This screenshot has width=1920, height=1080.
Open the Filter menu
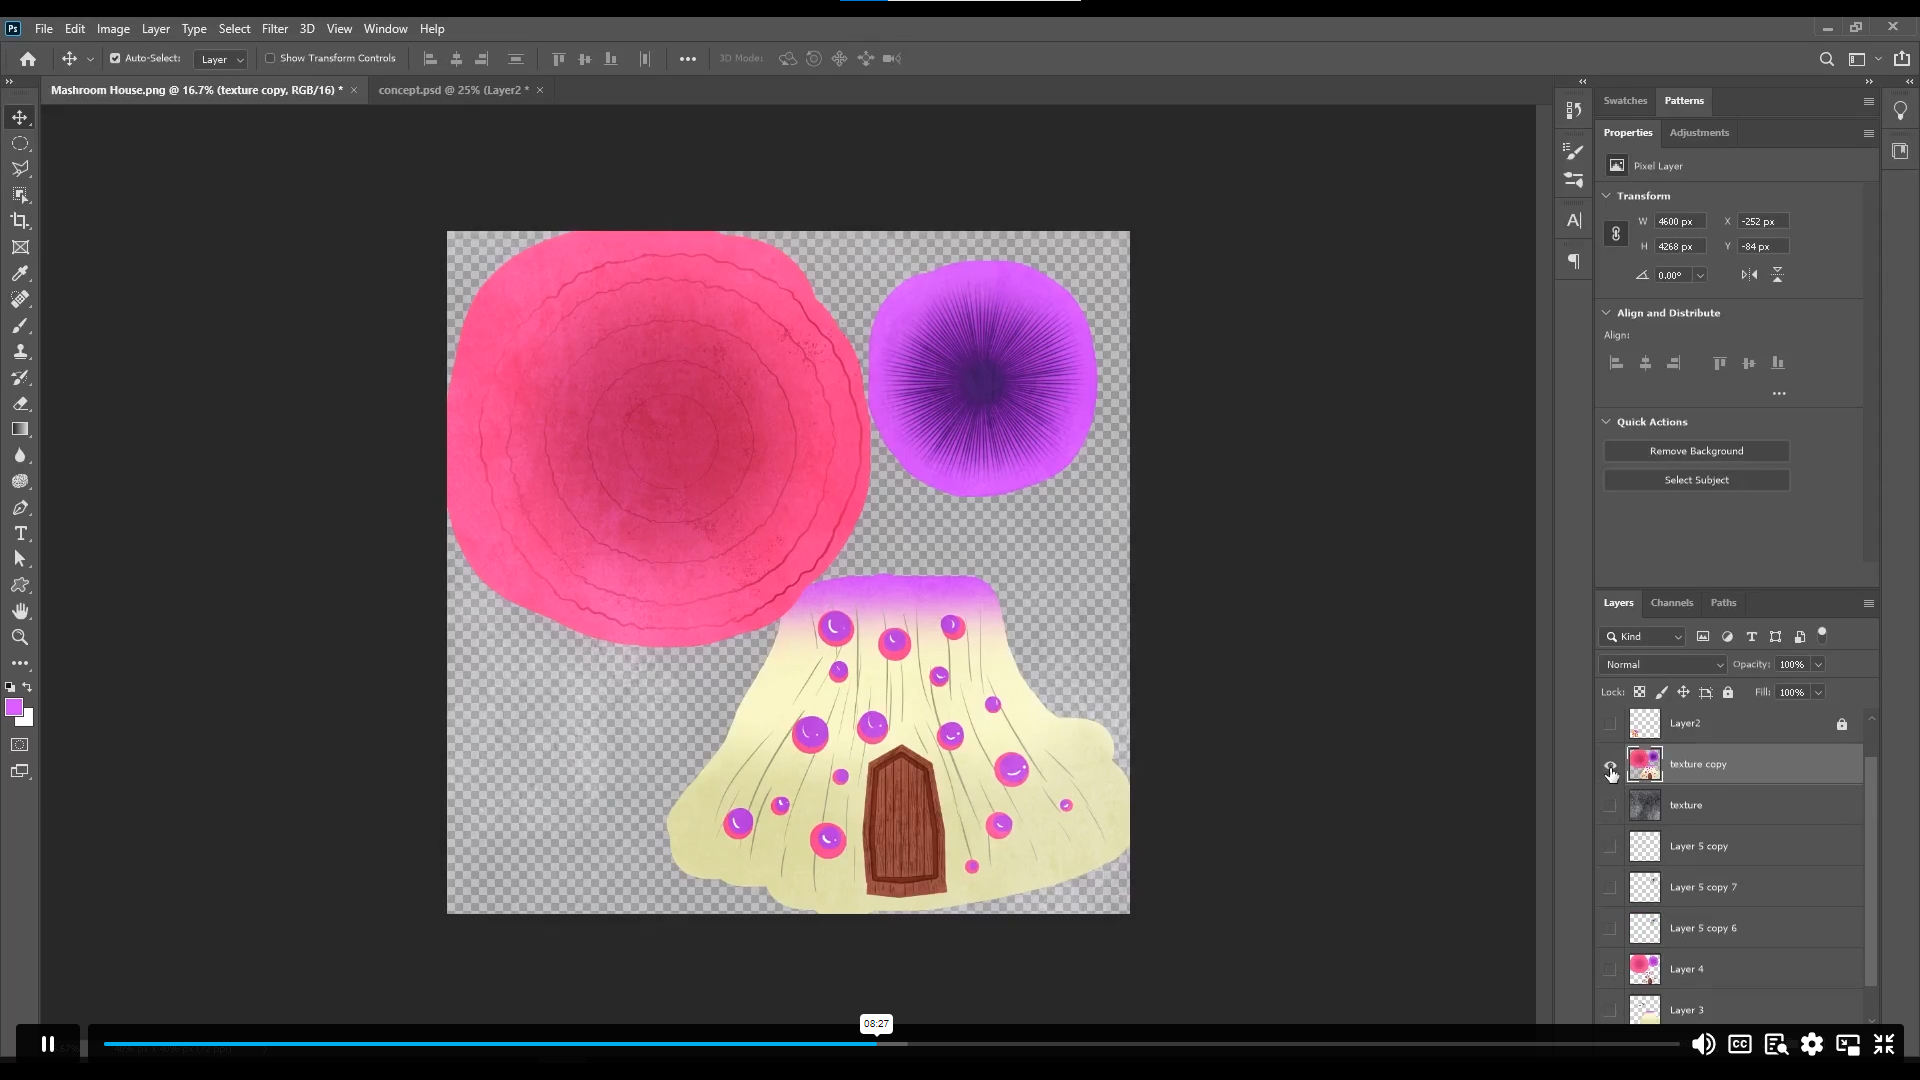pyautogui.click(x=275, y=28)
